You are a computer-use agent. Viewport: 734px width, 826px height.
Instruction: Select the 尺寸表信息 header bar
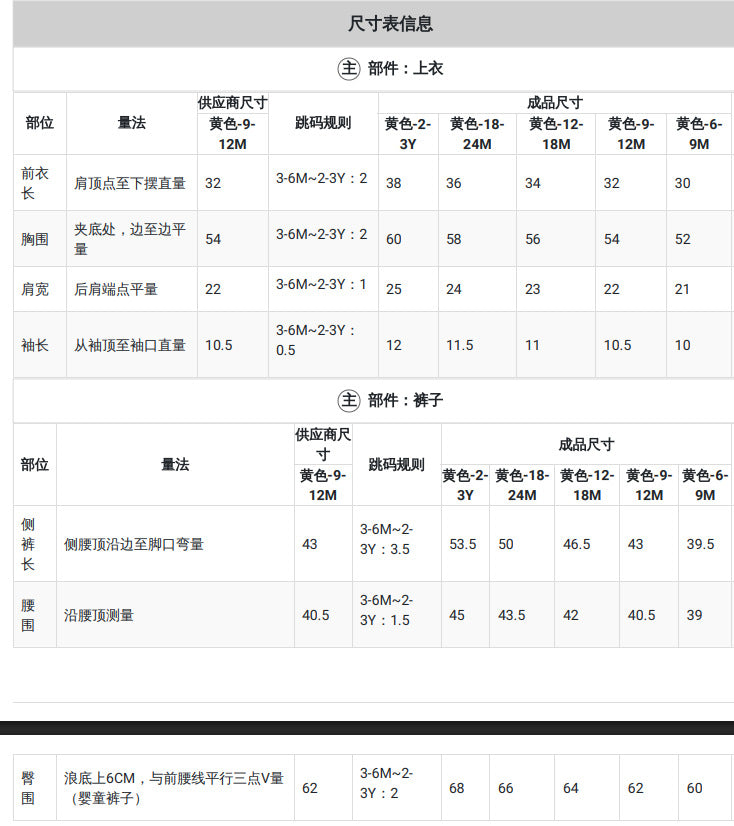(x=373, y=24)
